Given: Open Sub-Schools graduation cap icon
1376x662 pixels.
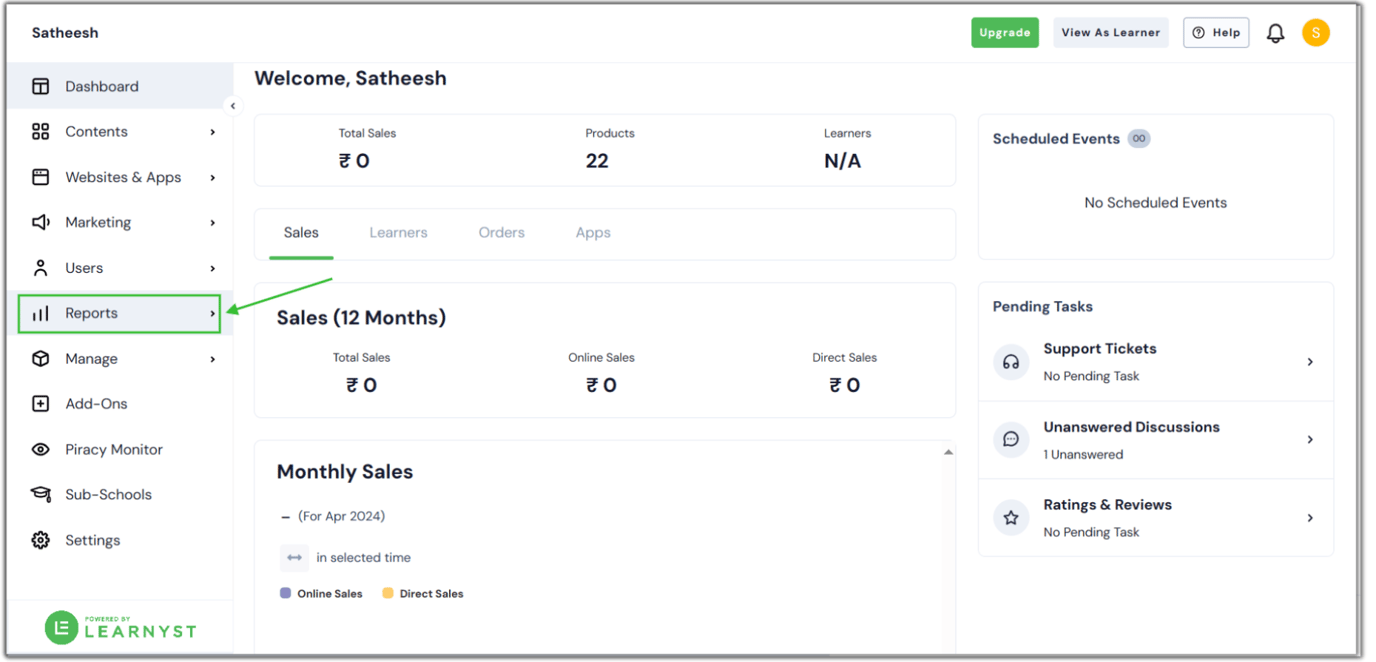Looking at the screenshot, I should point(41,495).
